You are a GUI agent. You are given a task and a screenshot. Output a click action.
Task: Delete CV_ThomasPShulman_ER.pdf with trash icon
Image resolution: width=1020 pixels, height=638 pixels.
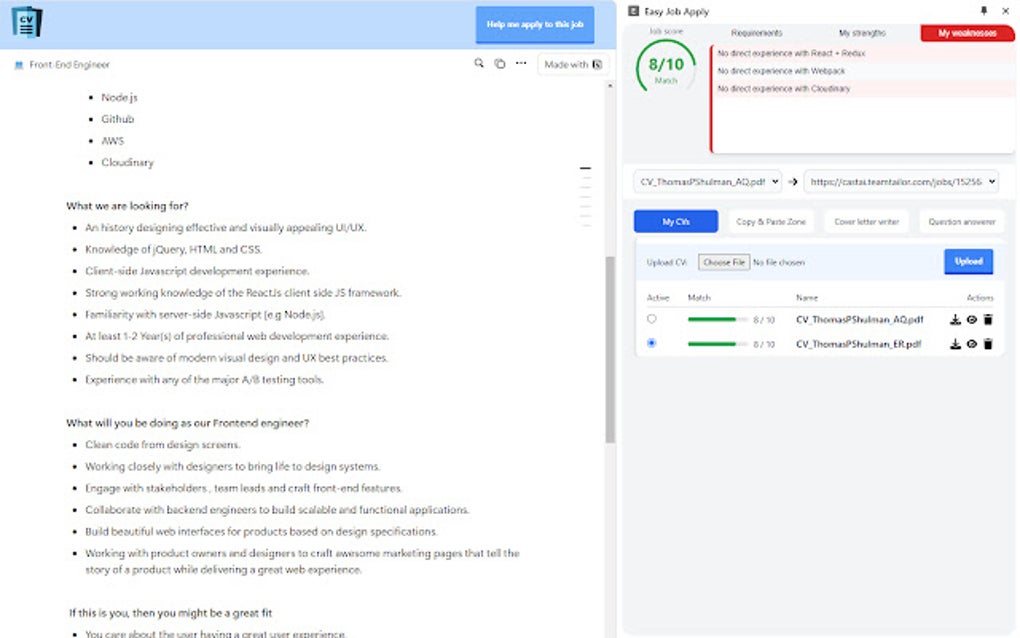[989, 344]
